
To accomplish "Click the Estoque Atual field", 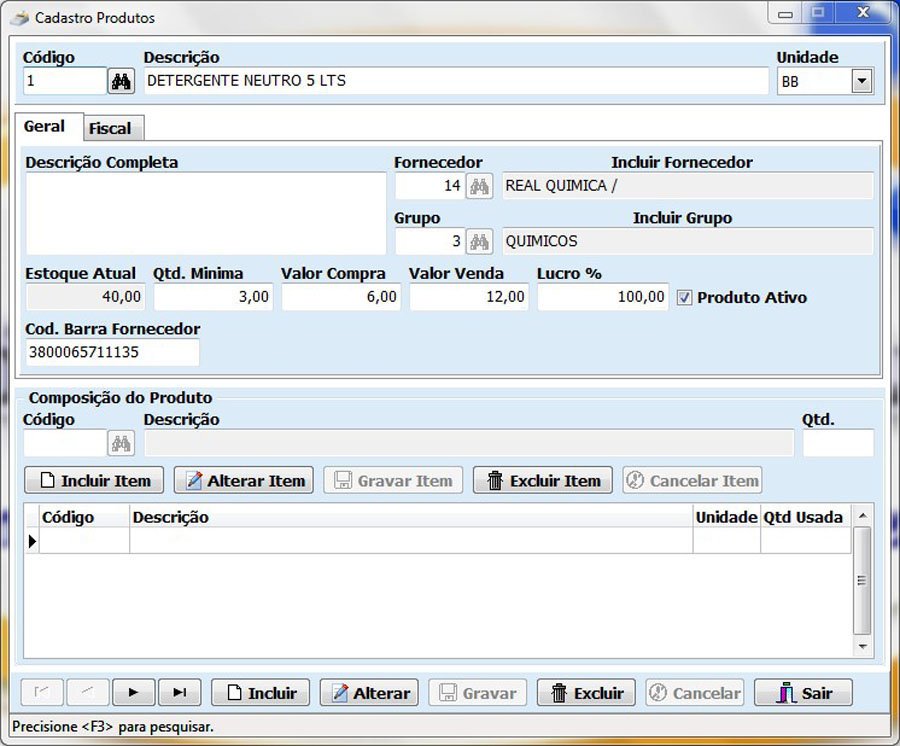I will (86, 297).
